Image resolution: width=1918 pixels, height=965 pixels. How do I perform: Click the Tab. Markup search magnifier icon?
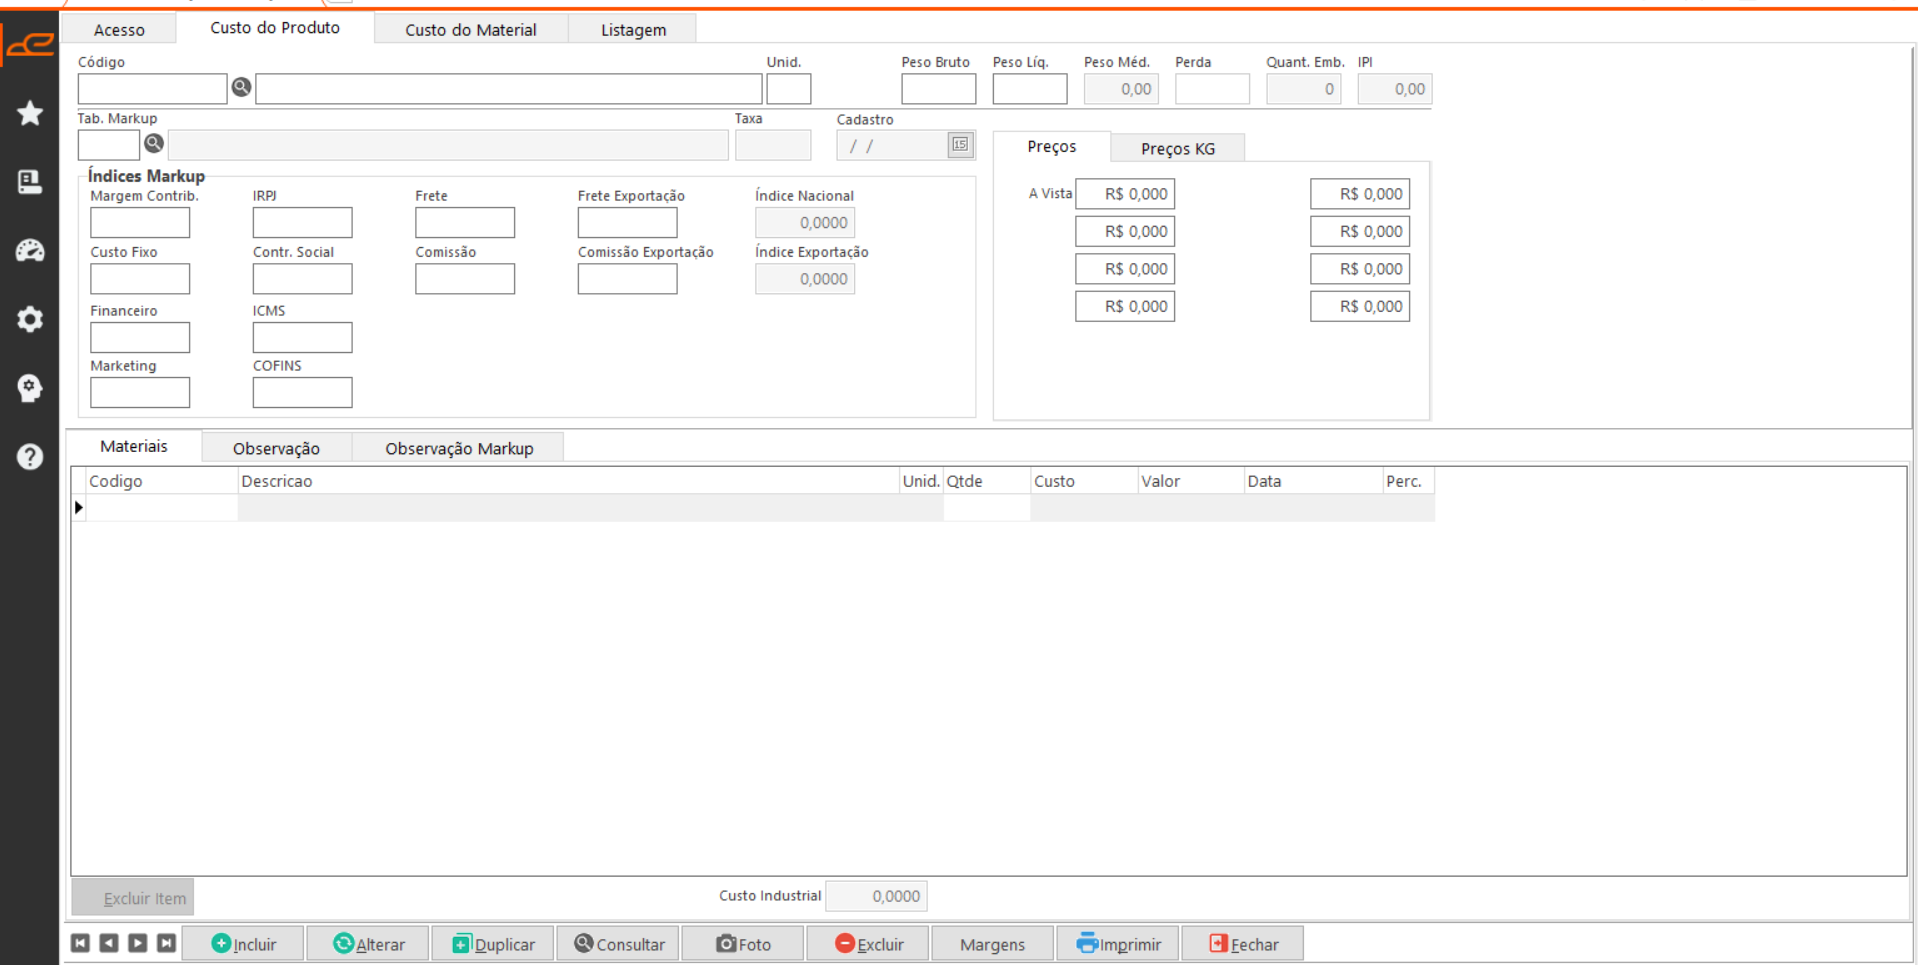click(x=154, y=144)
